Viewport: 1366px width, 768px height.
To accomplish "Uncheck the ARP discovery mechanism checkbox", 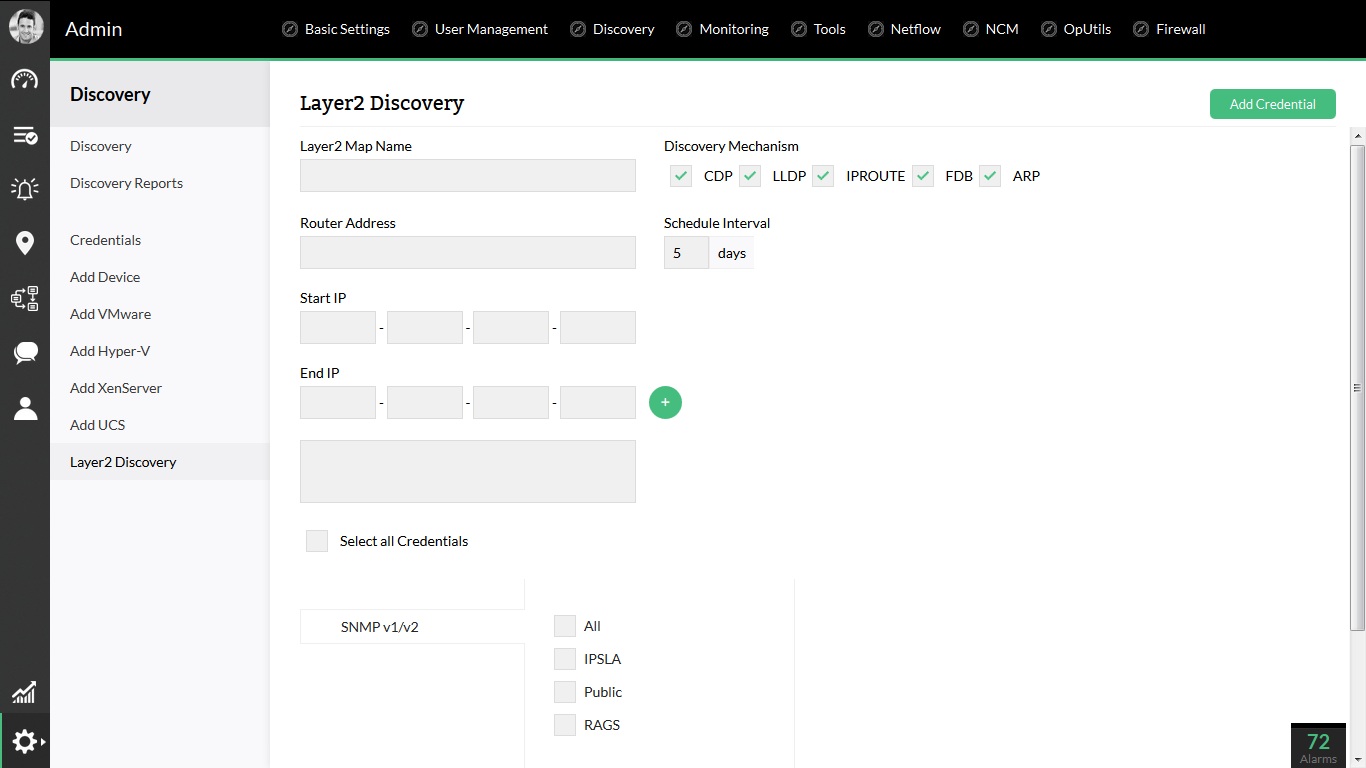I will [x=990, y=176].
